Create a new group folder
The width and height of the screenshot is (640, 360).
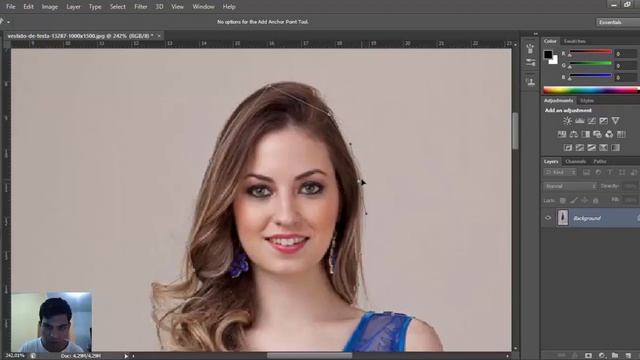(x=615, y=356)
